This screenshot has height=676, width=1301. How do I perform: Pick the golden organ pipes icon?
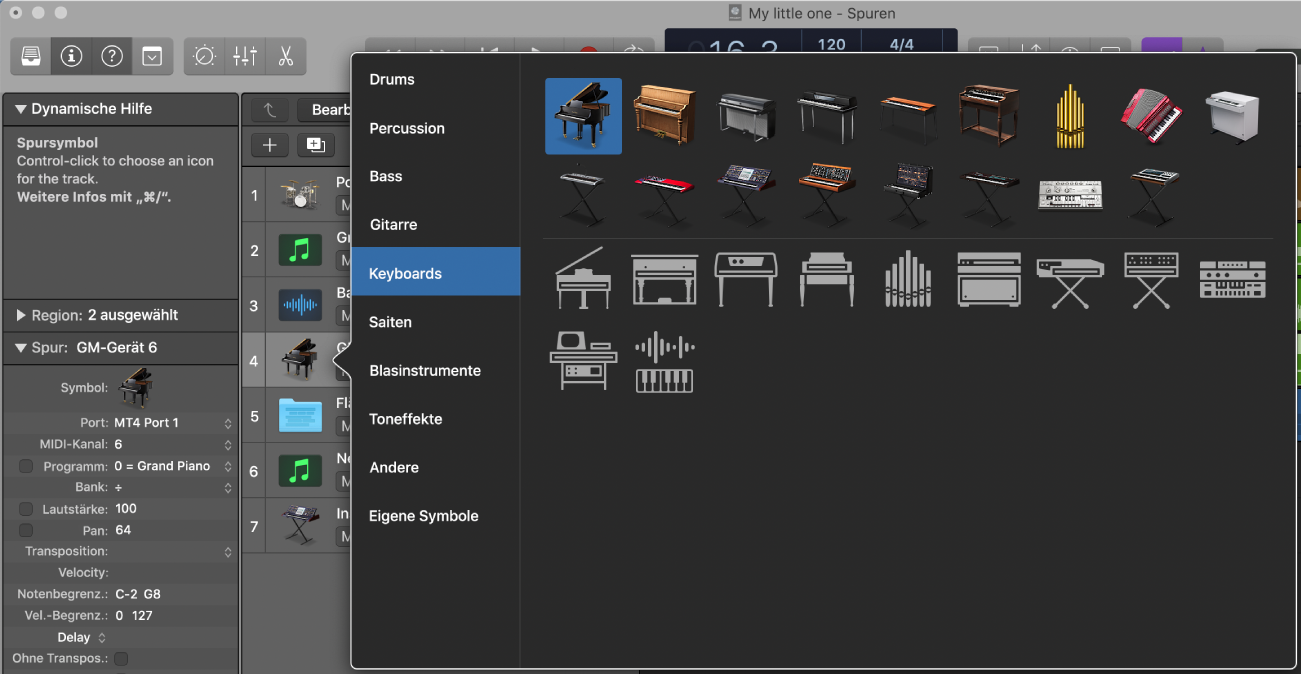point(1069,116)
